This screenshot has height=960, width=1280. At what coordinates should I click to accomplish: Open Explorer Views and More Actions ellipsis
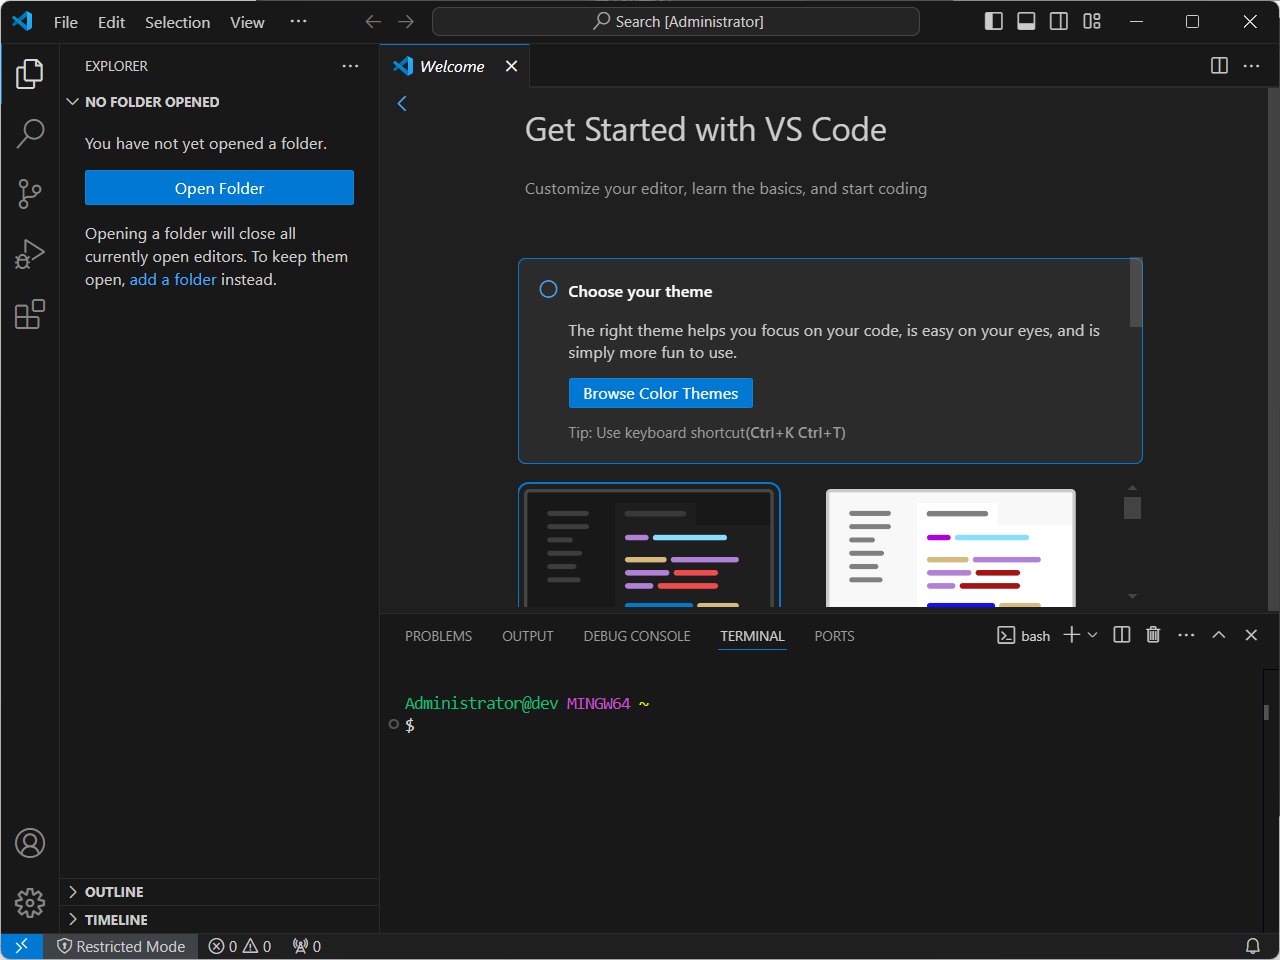350,66
